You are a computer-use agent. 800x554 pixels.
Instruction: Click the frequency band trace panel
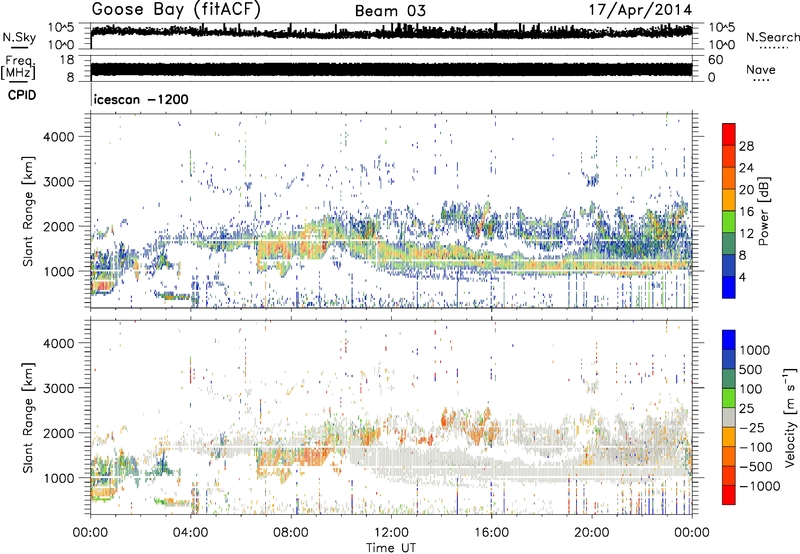(x=391, y=68)
